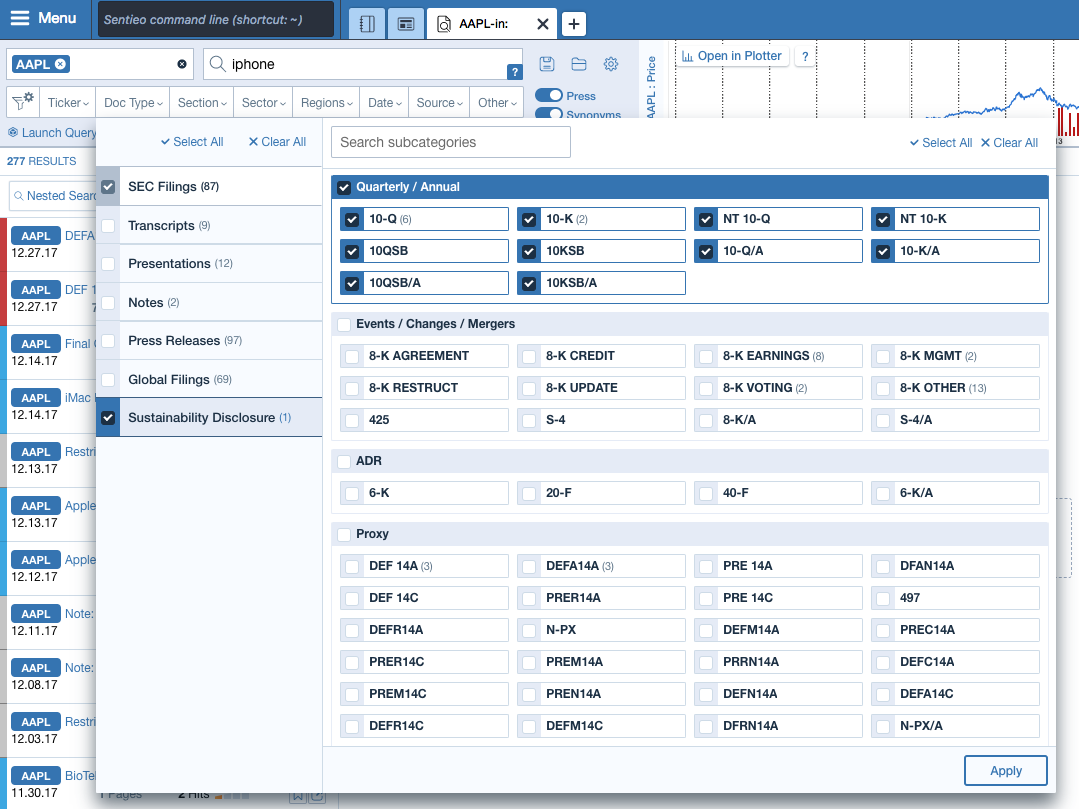1079x809 pixels.
Task: Open saved searches folder icon
Action: [579, 64]
